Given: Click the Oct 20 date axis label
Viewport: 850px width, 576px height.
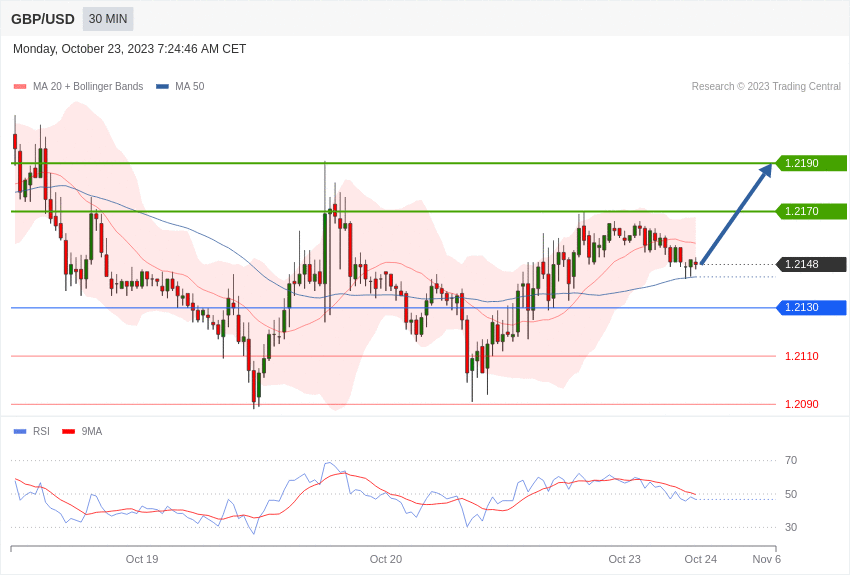Looking at the screenshot, I should [x=386, y=559].
